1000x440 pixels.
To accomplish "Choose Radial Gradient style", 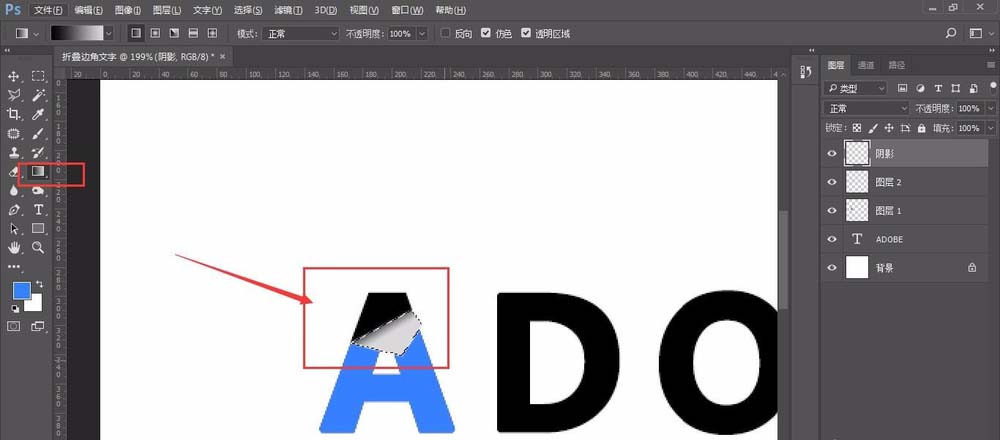I will coord(155,33).
